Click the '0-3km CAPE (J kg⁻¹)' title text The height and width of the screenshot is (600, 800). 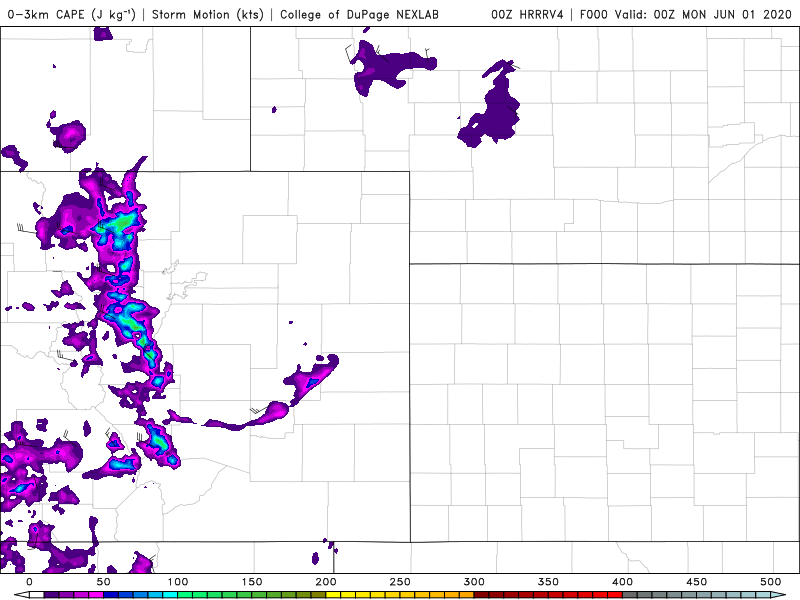71,14
